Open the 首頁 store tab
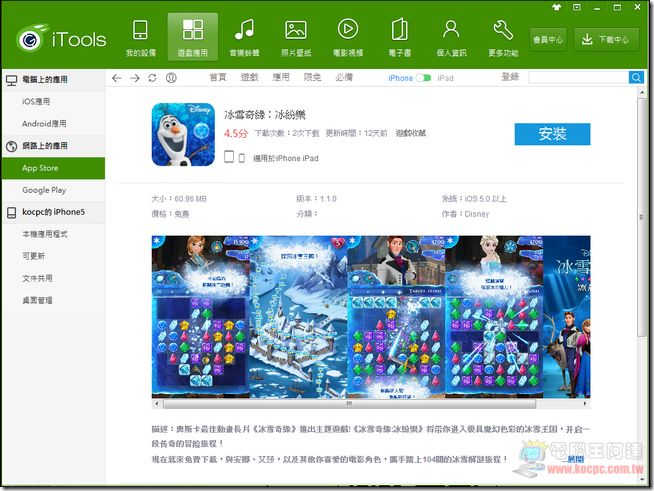Image resolution: width=654 pixels, height=491 pixels. [218, 77]
